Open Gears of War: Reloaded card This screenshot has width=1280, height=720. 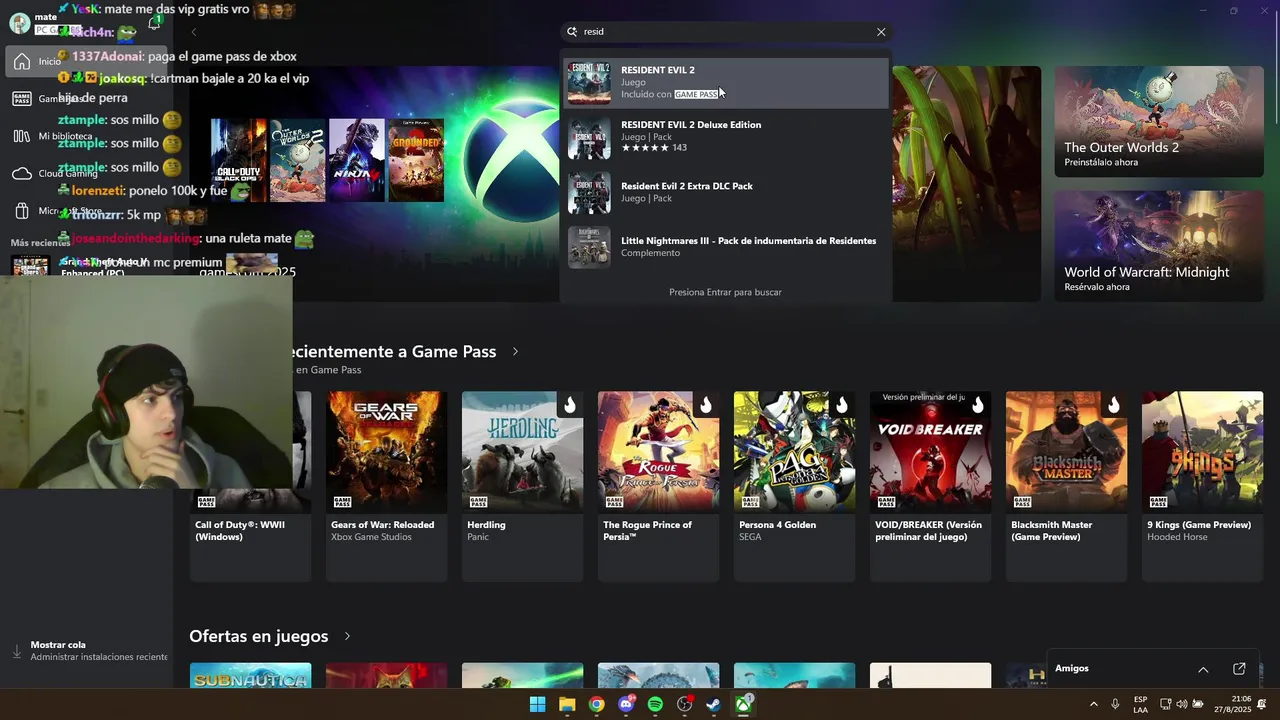(x=386, y=486)
